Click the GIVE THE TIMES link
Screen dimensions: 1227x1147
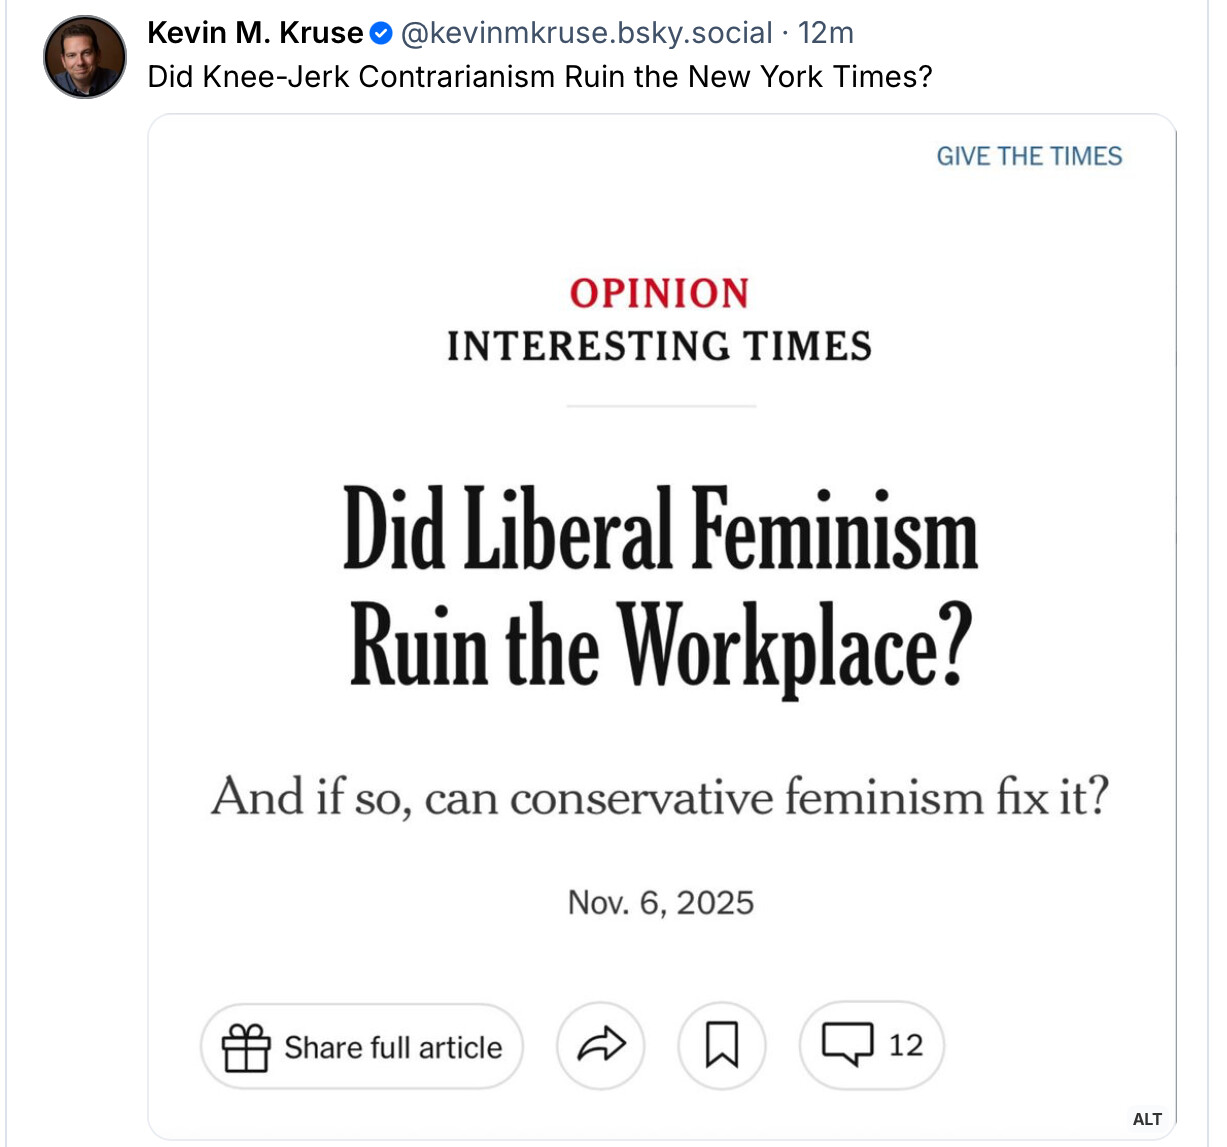1028,156
